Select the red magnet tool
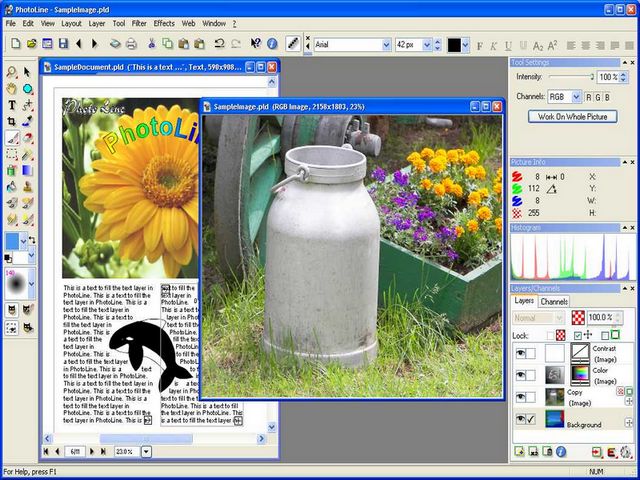Image resolution: width=640 pixels, height=480 pixels. (27, 138)
